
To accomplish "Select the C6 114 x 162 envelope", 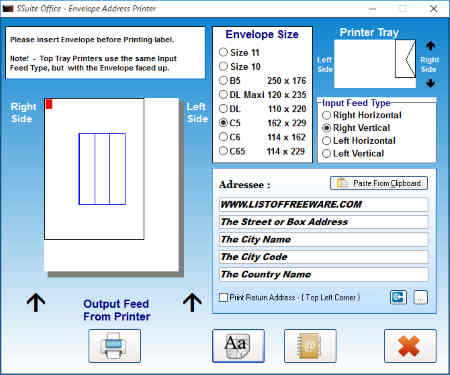I will [262, 137].
